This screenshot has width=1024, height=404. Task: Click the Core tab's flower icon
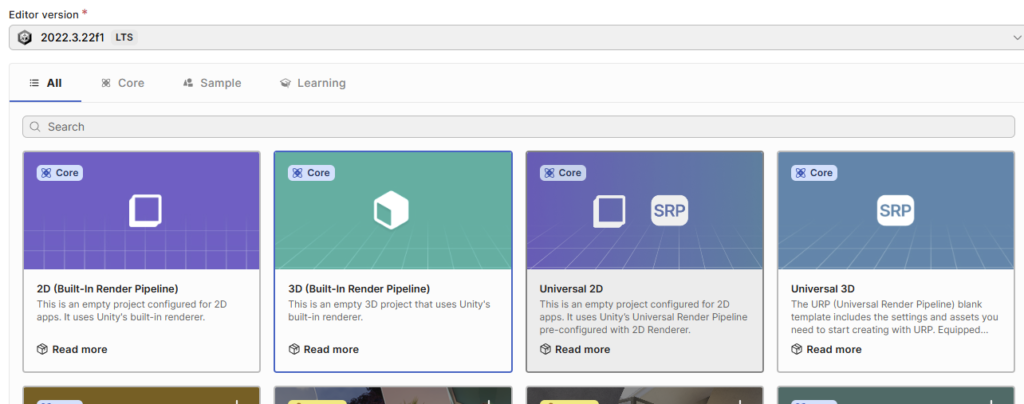click(106, 83)
